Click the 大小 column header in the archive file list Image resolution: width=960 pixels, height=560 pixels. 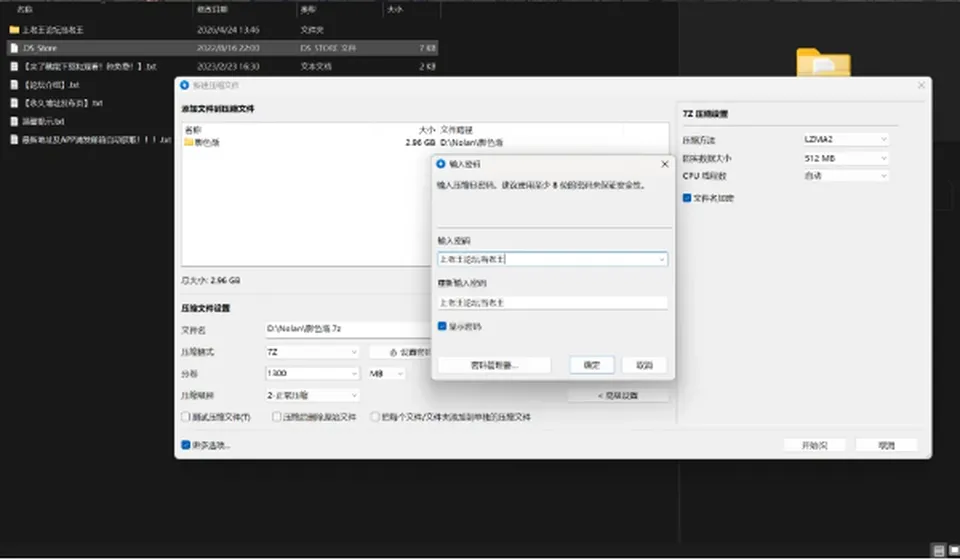tap(427, 130)
